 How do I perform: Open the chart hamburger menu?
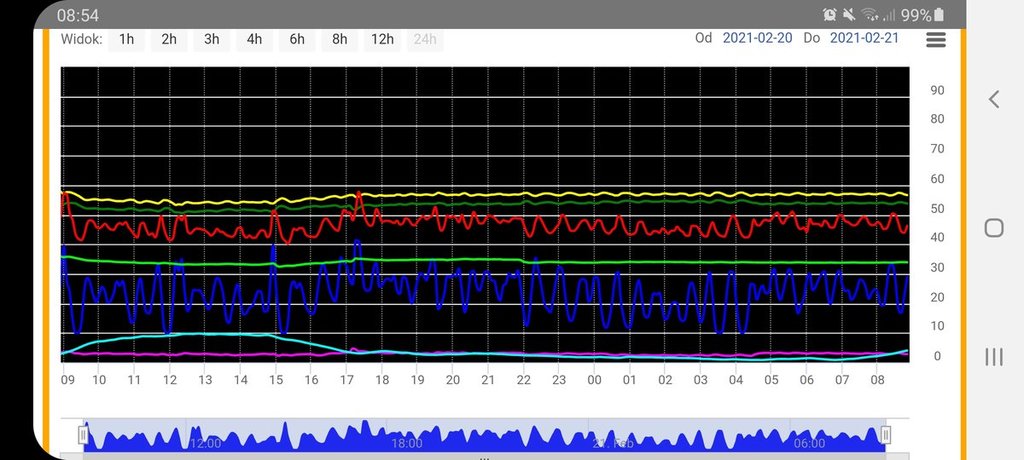(x=936, y=39)
